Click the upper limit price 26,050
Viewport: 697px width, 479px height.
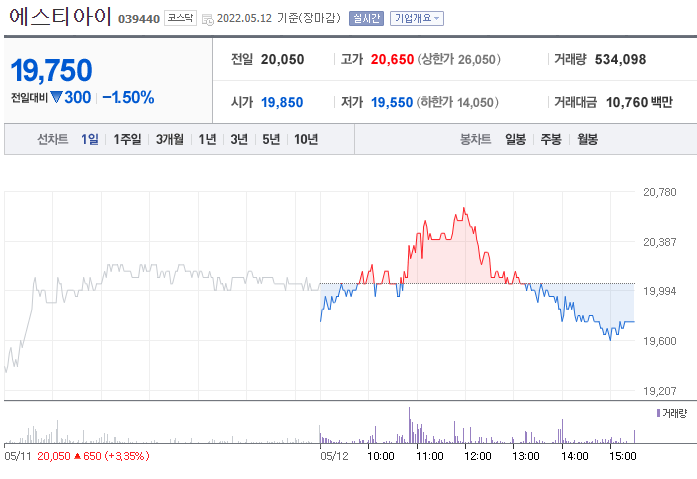click(477, 60)
